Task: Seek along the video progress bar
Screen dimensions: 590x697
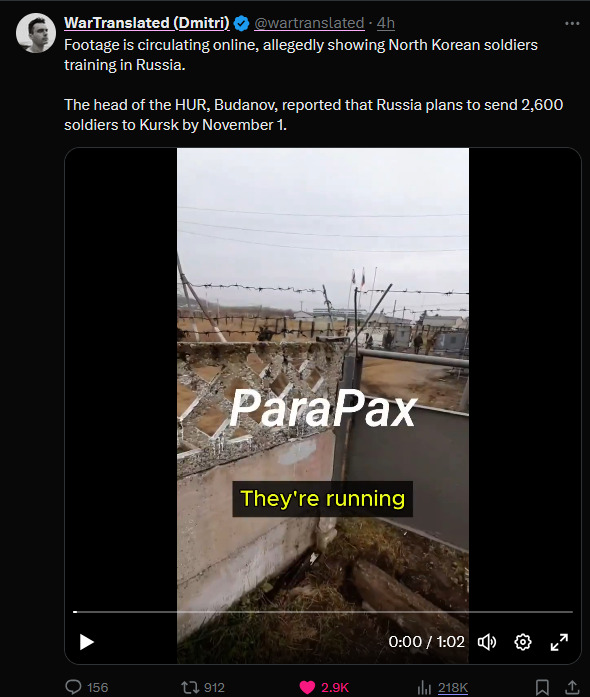Action: (323, 612)
